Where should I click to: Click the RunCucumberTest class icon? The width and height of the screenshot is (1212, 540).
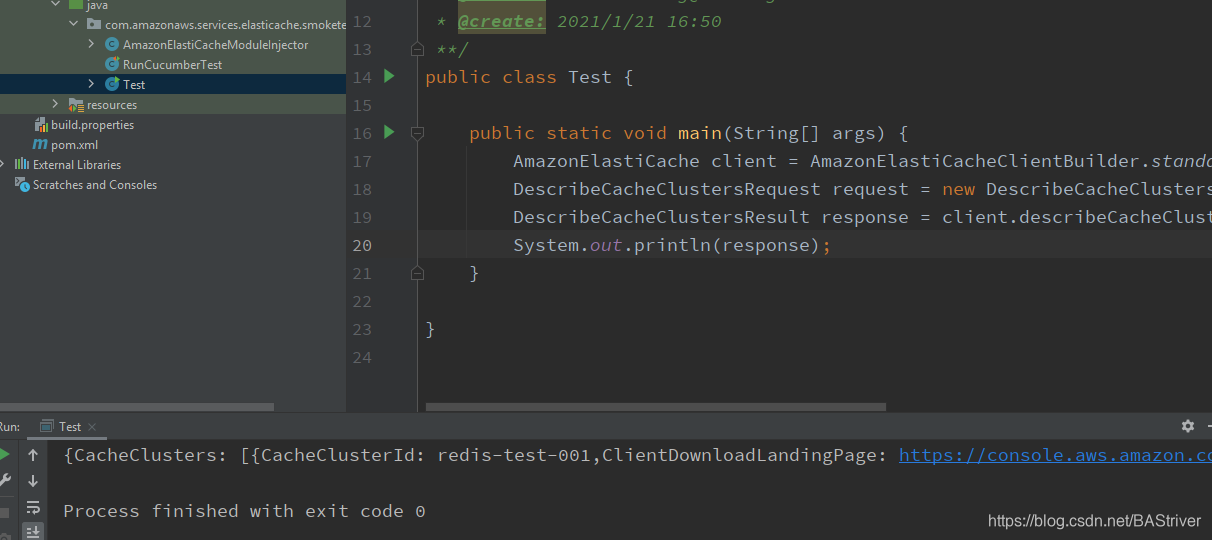point(112,64)
